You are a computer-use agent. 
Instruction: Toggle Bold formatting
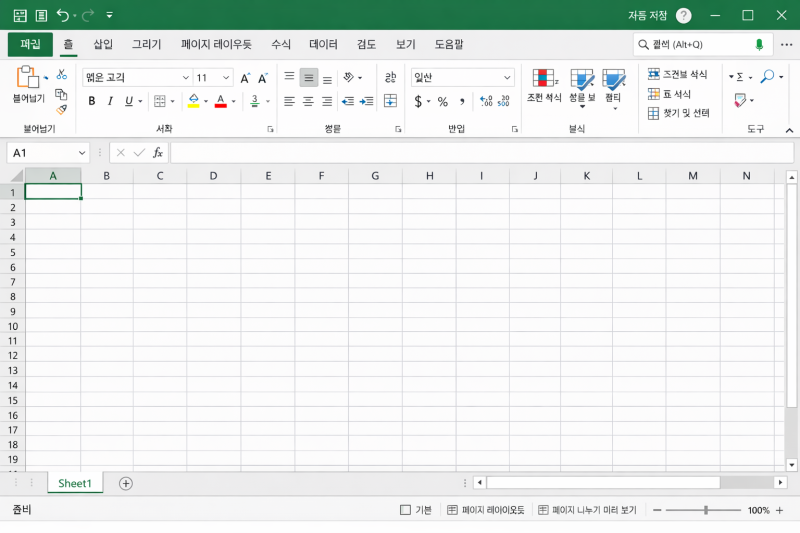click(92, 101)
